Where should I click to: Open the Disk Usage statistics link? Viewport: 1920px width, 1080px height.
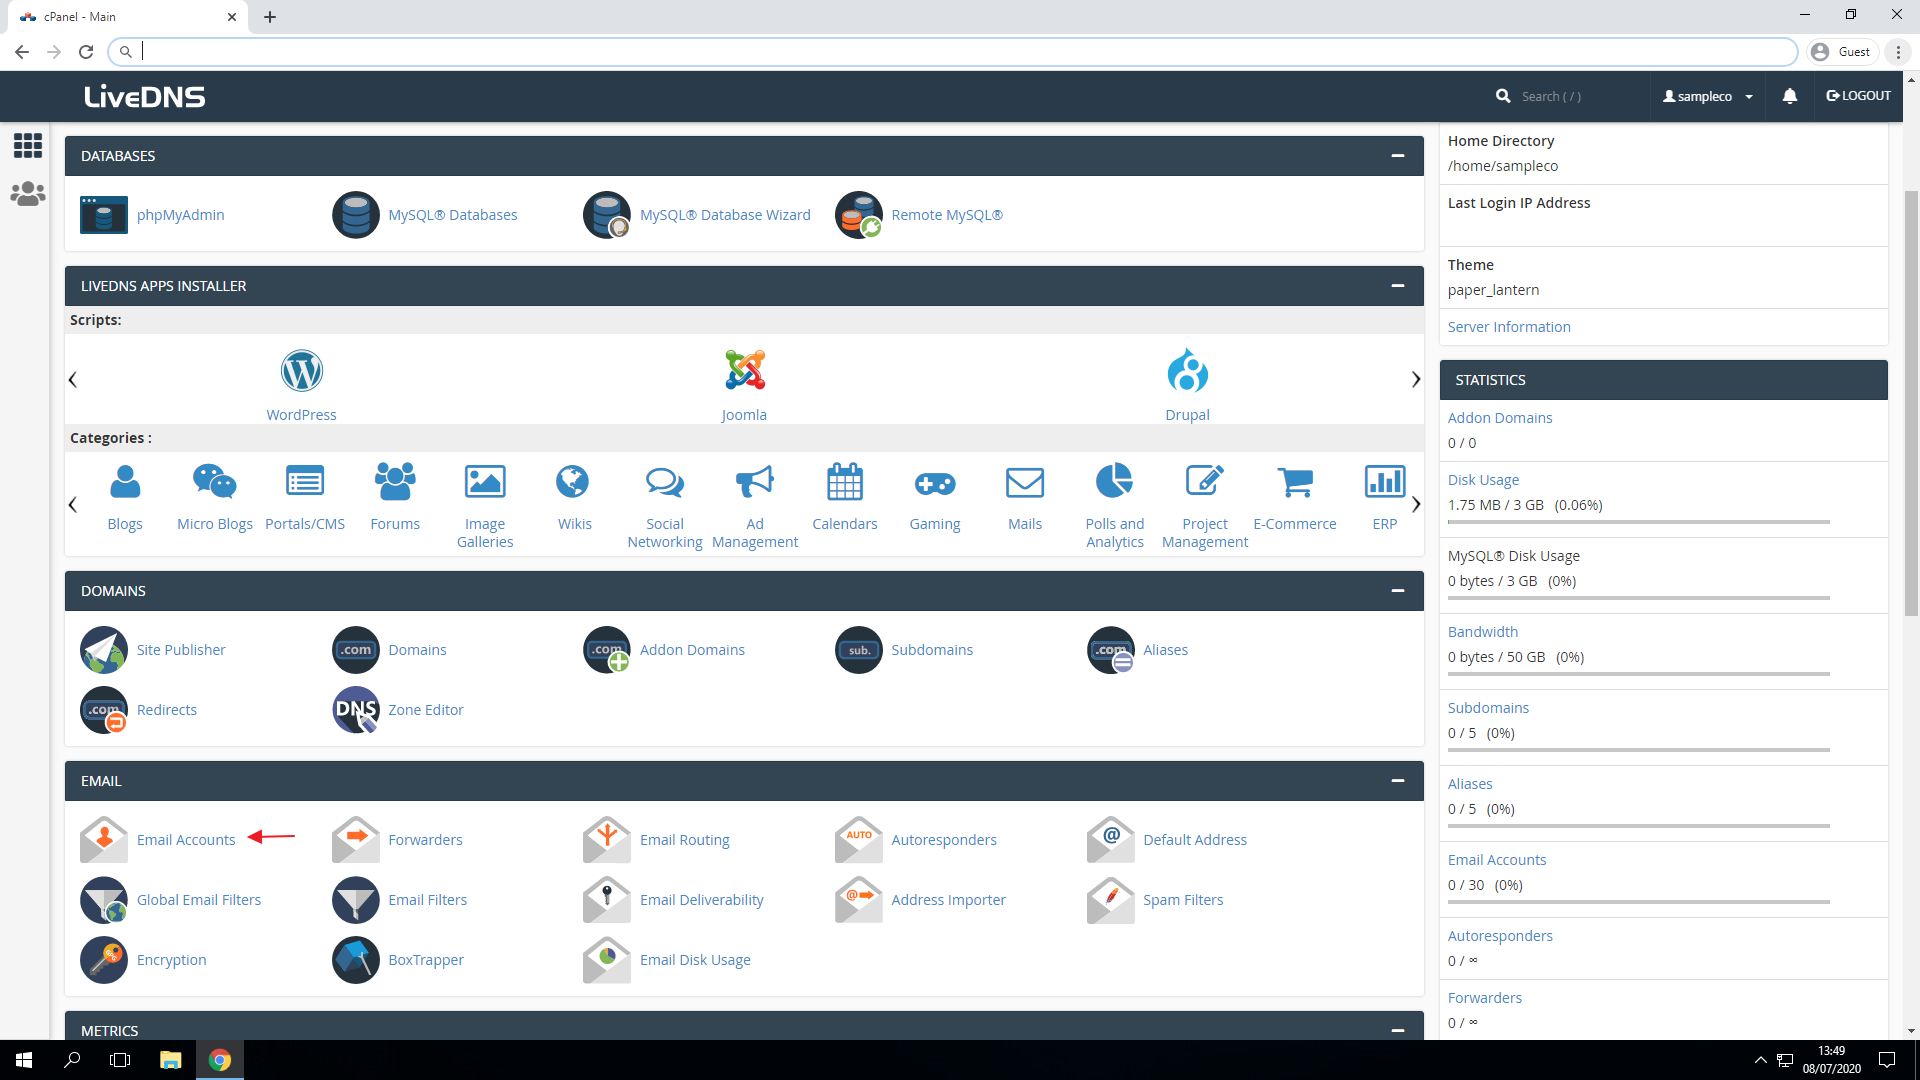[x=1483, y=480]
